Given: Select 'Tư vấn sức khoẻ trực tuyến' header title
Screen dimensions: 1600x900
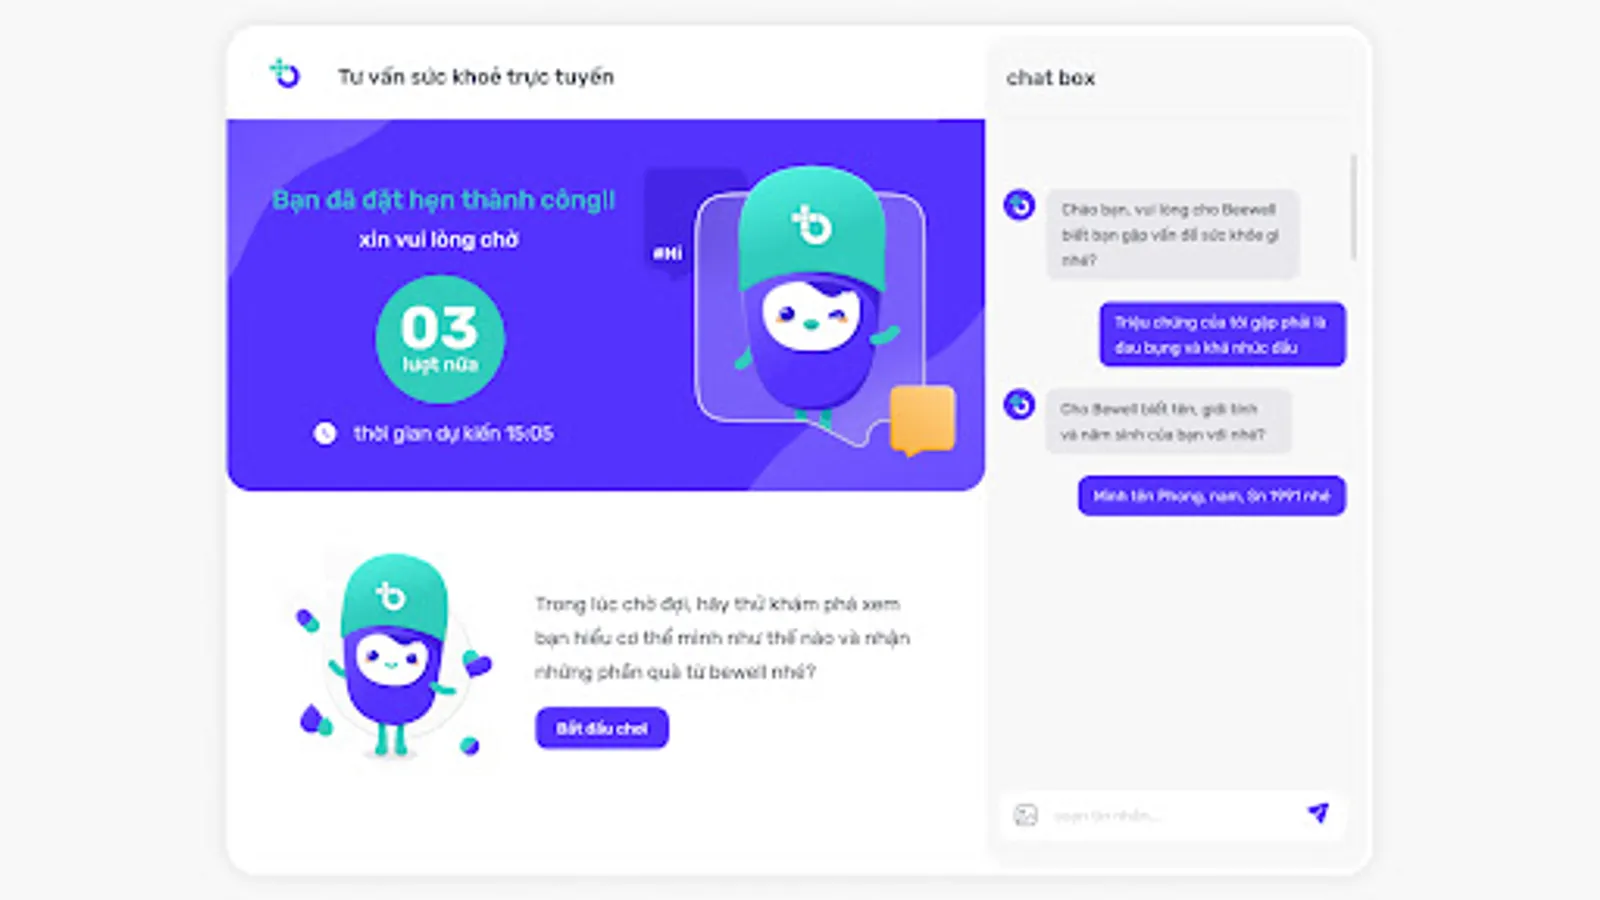Looking at the screenshot, I should [x=476, y=77].
